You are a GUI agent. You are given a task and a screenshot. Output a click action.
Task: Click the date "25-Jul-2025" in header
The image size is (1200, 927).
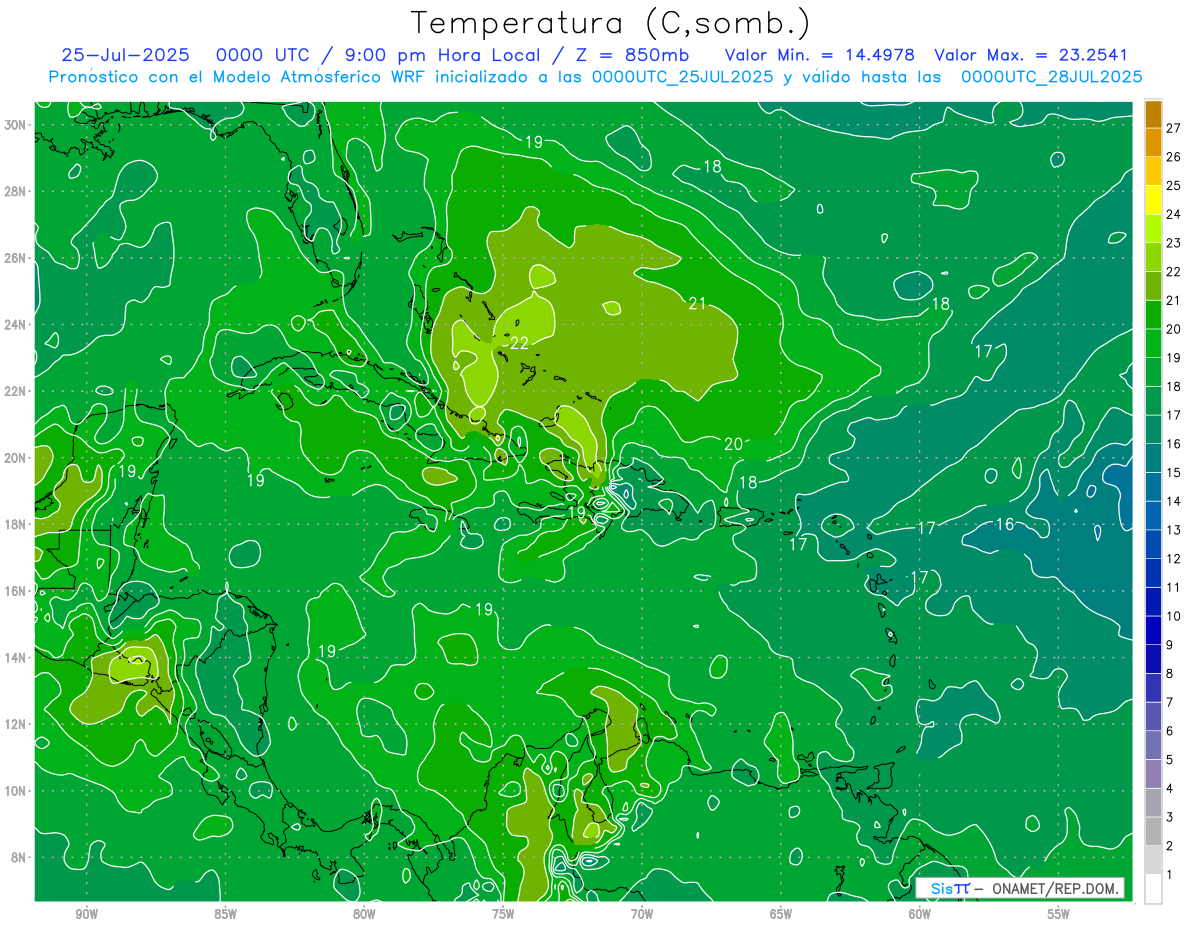[126, 55]
